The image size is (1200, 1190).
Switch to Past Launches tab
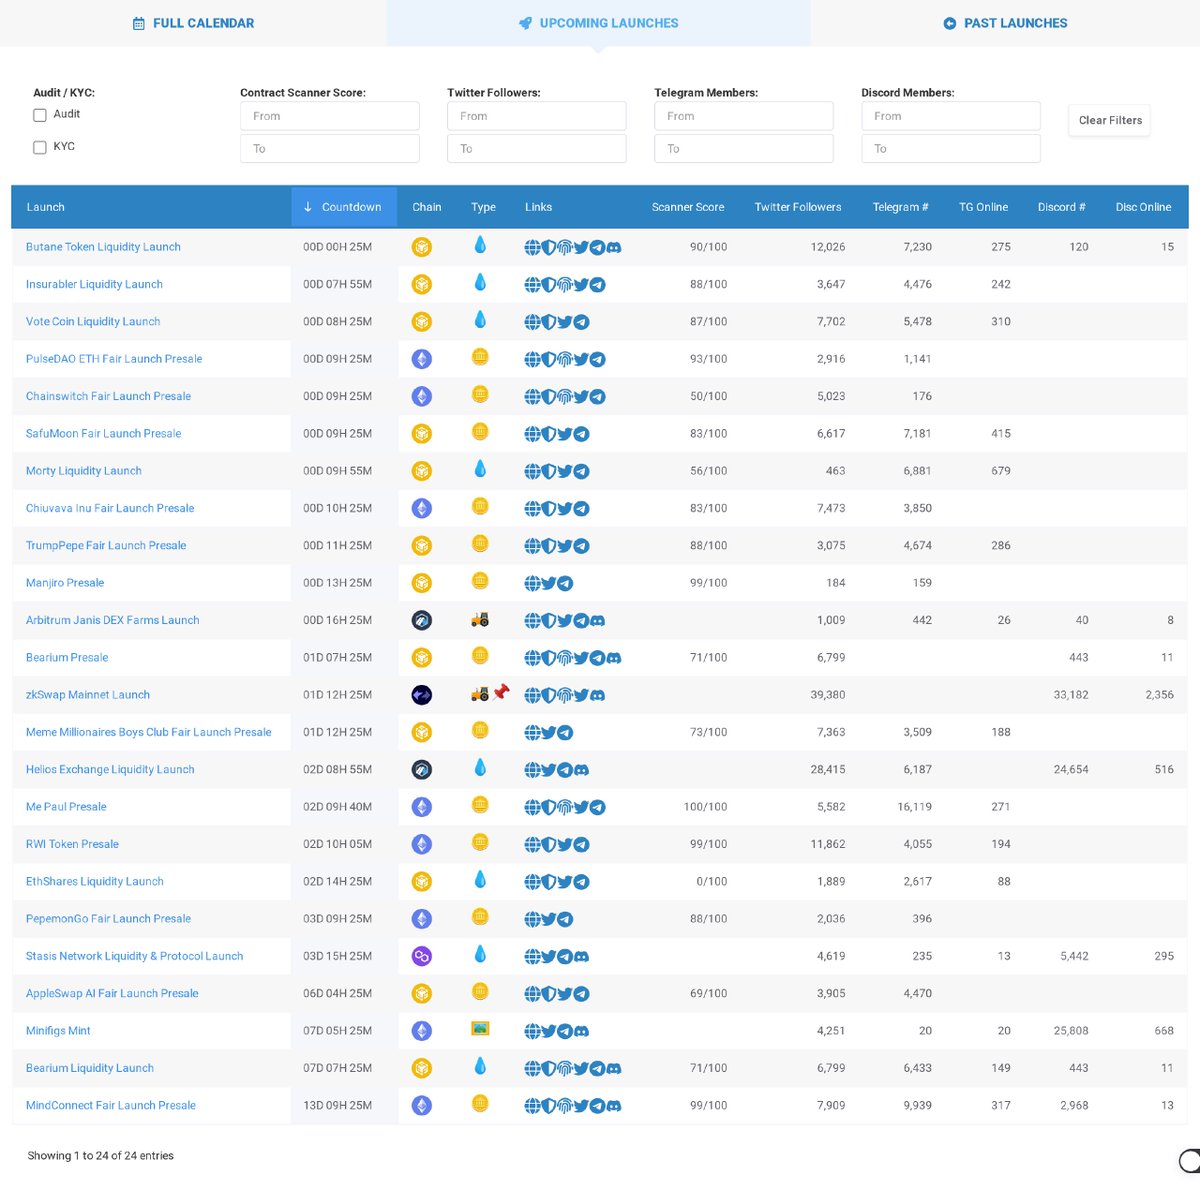click(x=1005, y=23)
